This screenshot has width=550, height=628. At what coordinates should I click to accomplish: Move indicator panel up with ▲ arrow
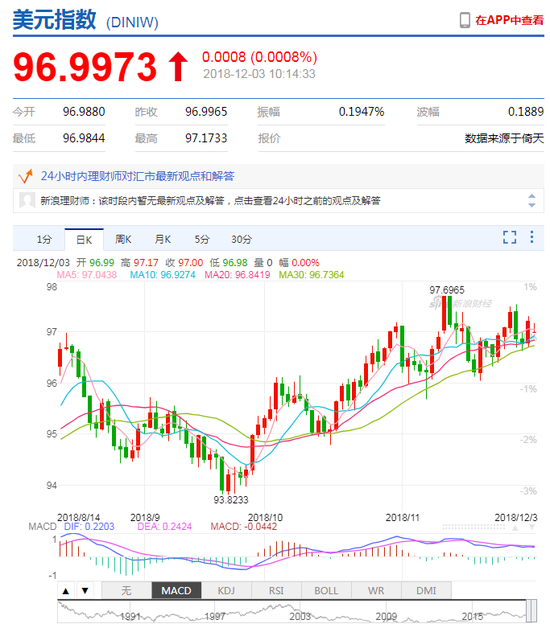coord(66,590)
